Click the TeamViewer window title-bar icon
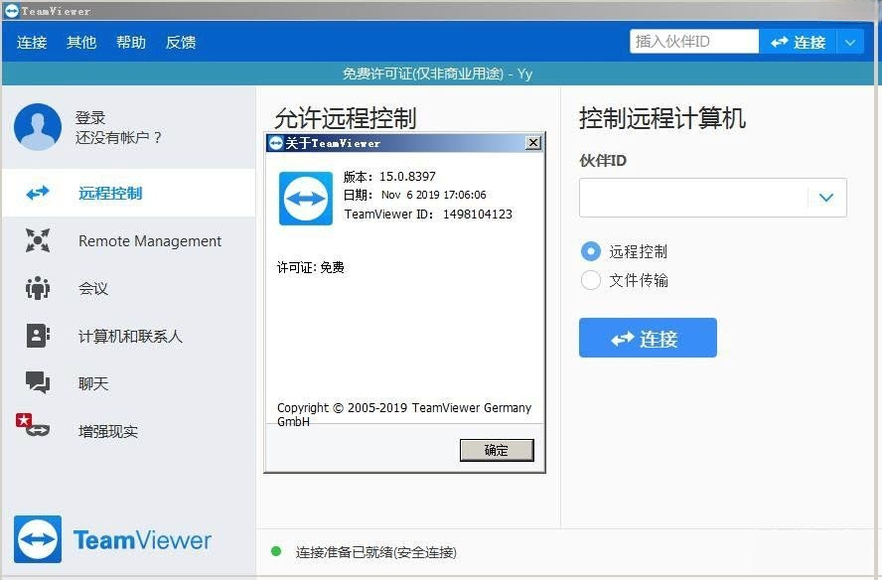 tap(11, 10)
